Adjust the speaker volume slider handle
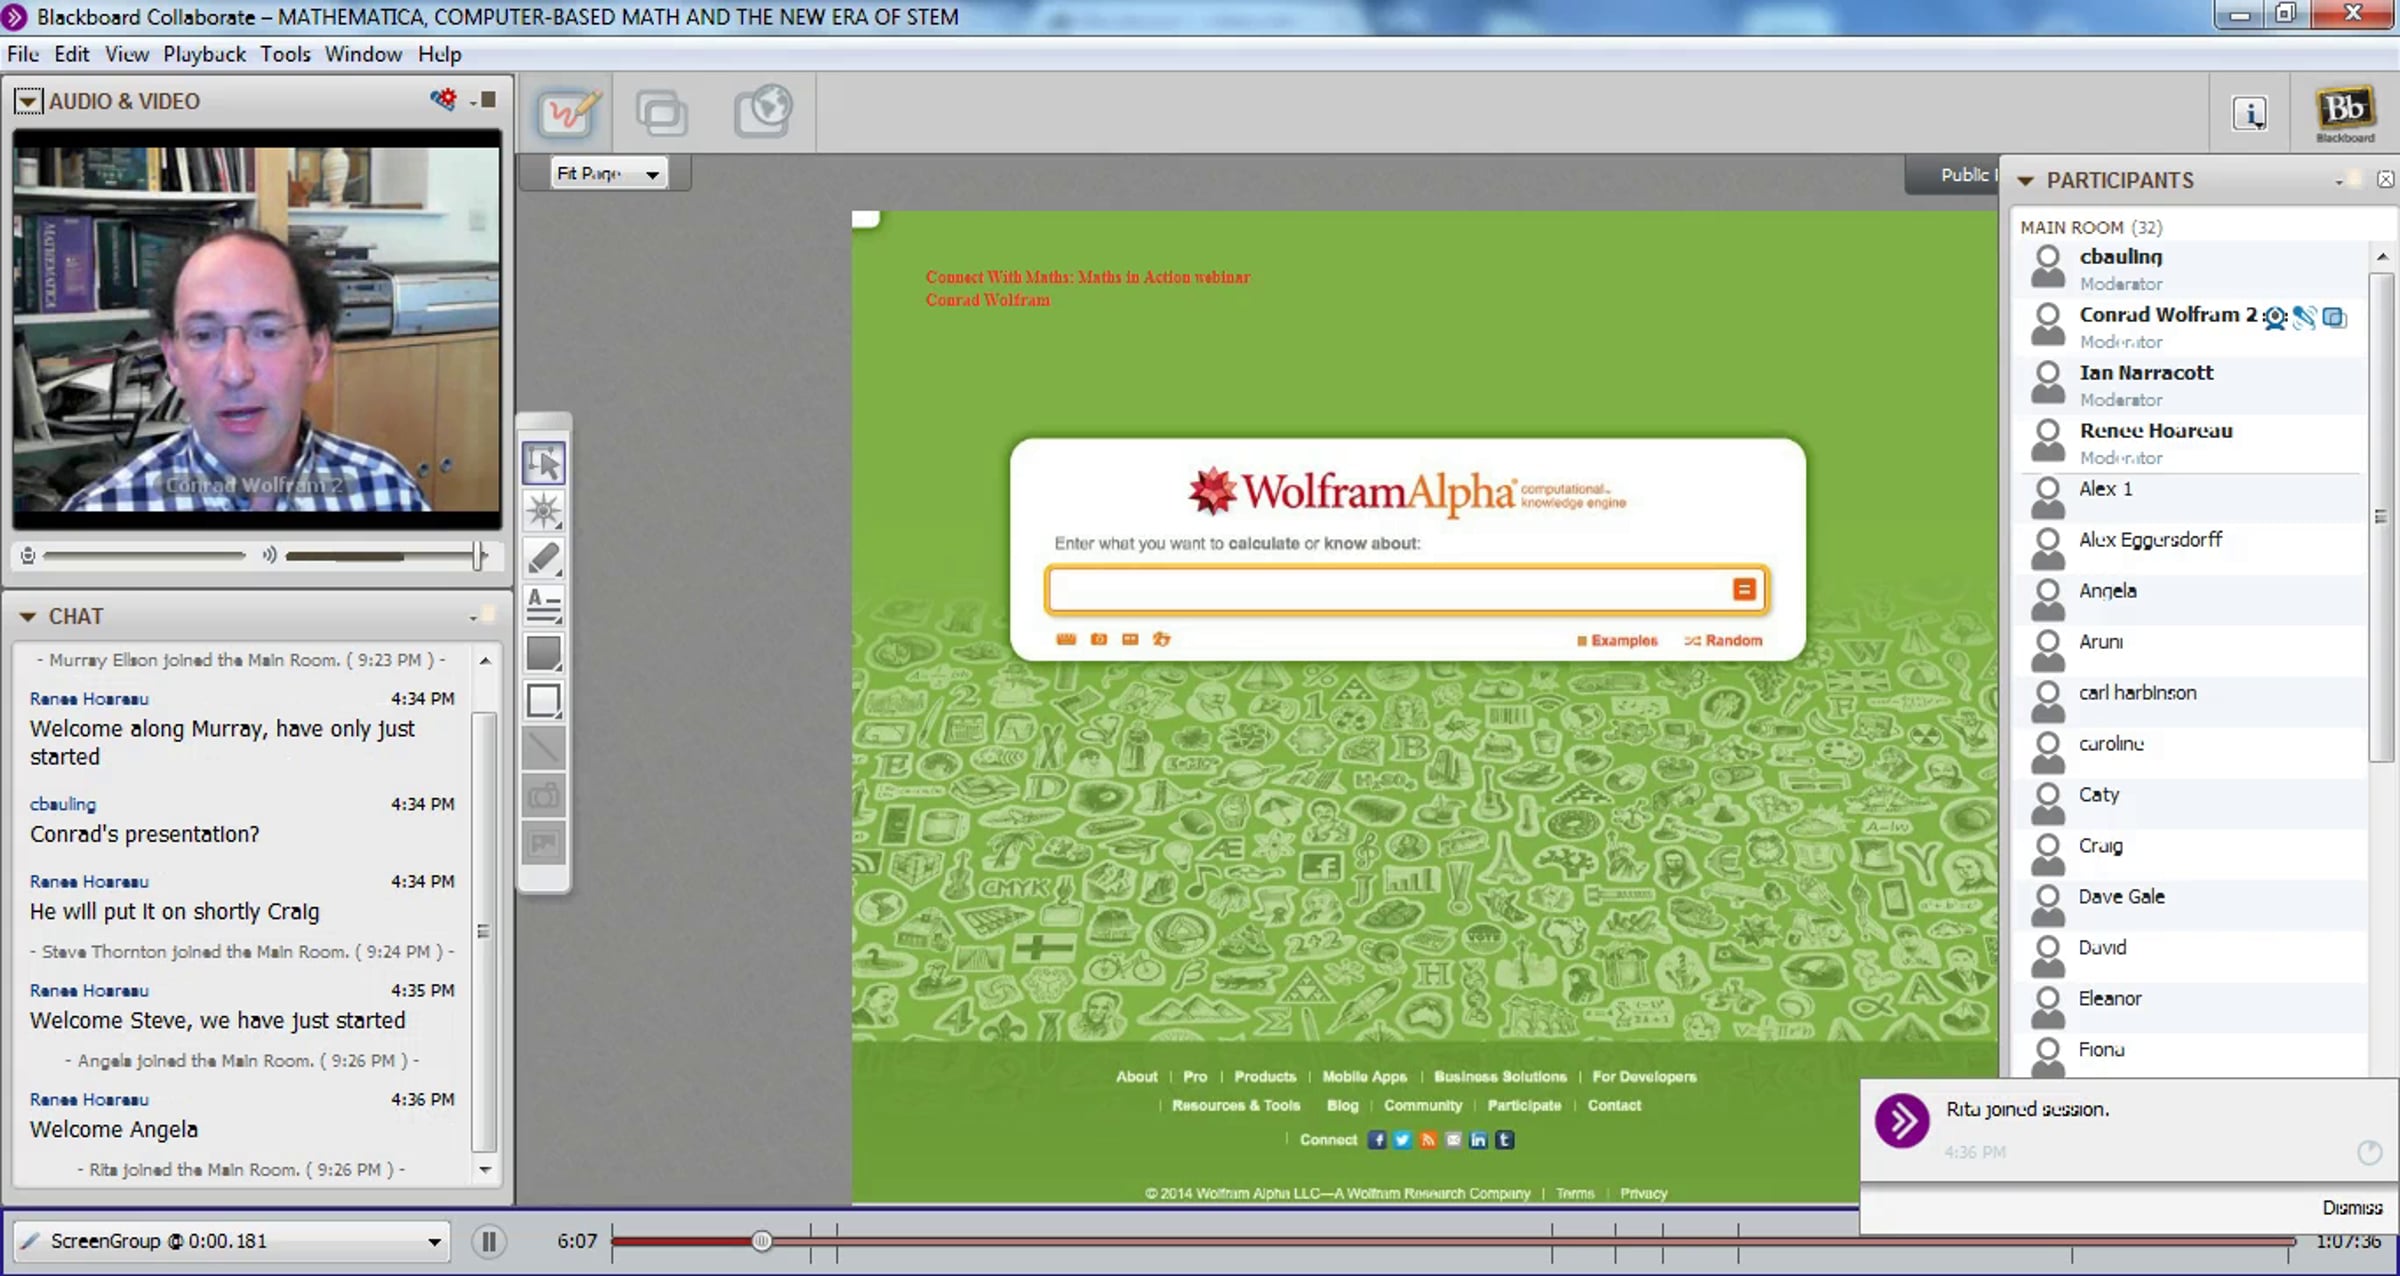 point(480,555)
